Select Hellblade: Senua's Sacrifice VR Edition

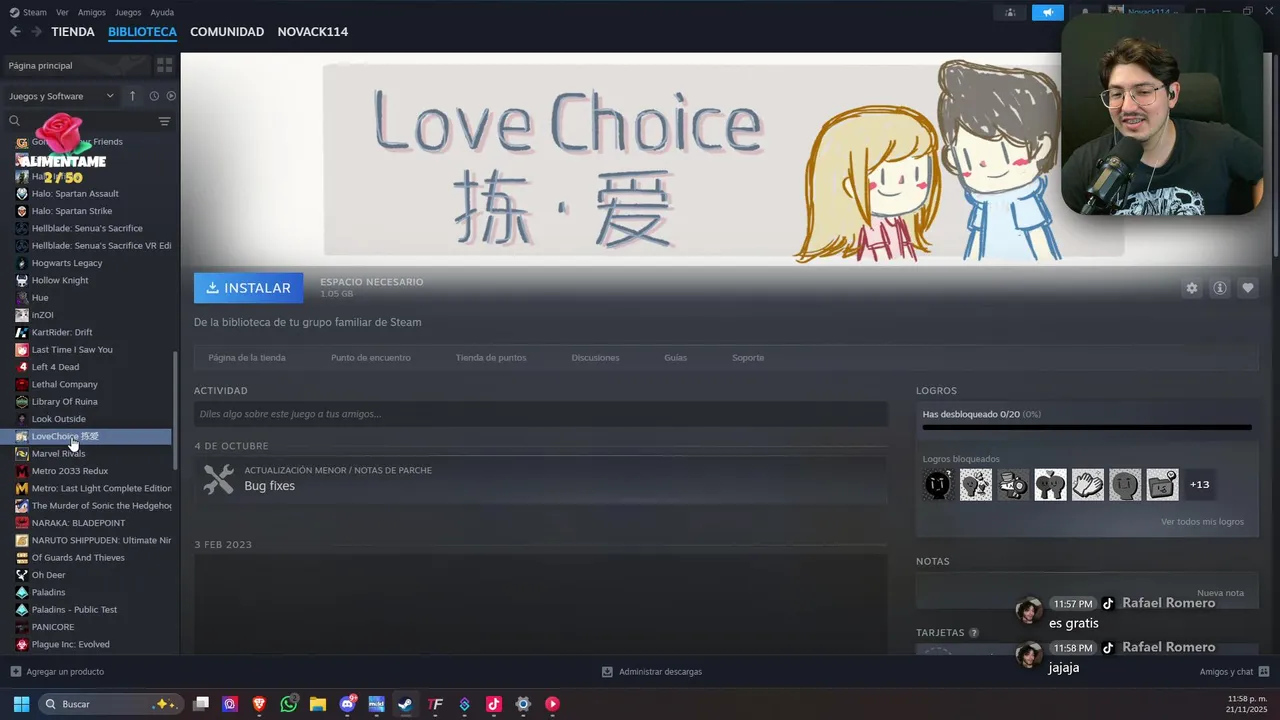(101, 246)
